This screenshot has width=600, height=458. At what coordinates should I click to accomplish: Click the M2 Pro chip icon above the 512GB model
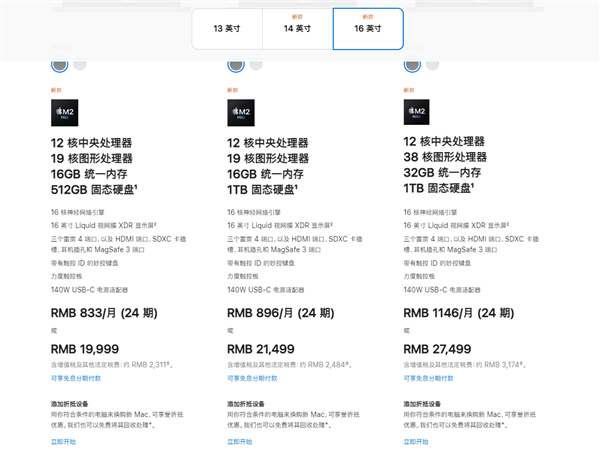click(63, 111)
